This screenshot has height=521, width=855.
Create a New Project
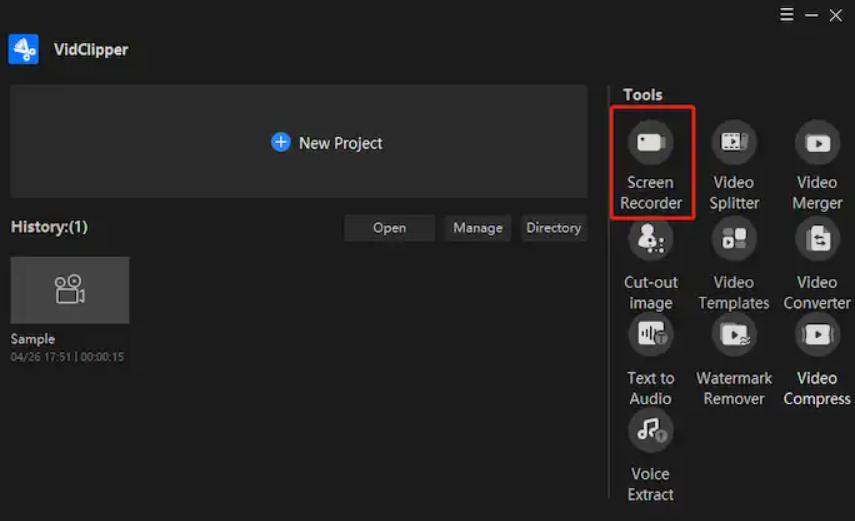click(x=327, y=143)
